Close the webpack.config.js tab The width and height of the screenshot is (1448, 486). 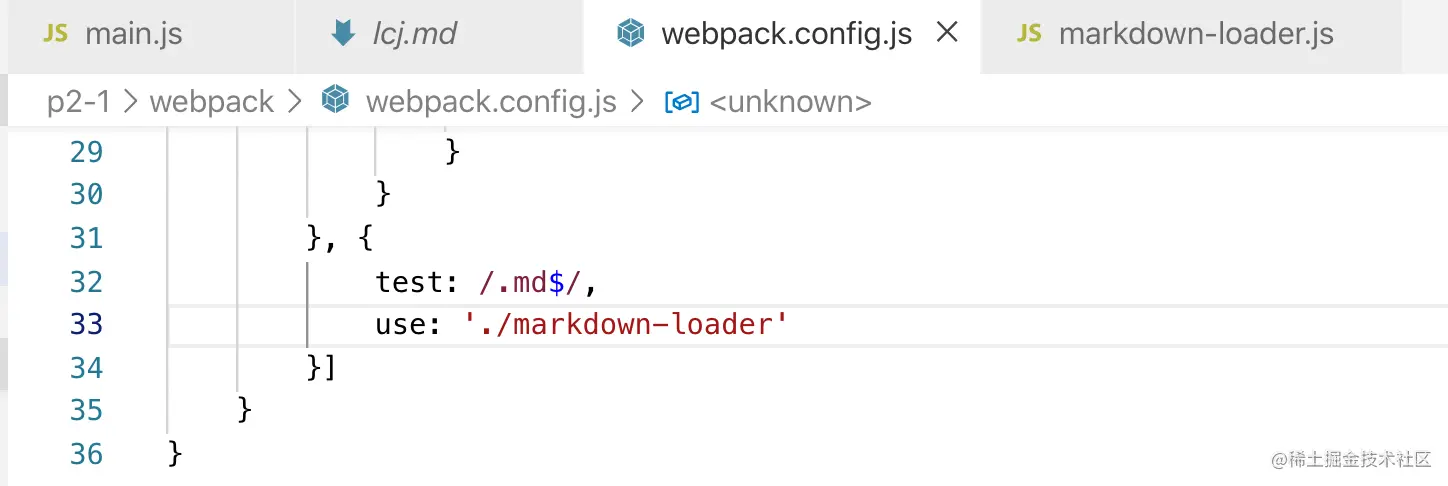[946, 33]
